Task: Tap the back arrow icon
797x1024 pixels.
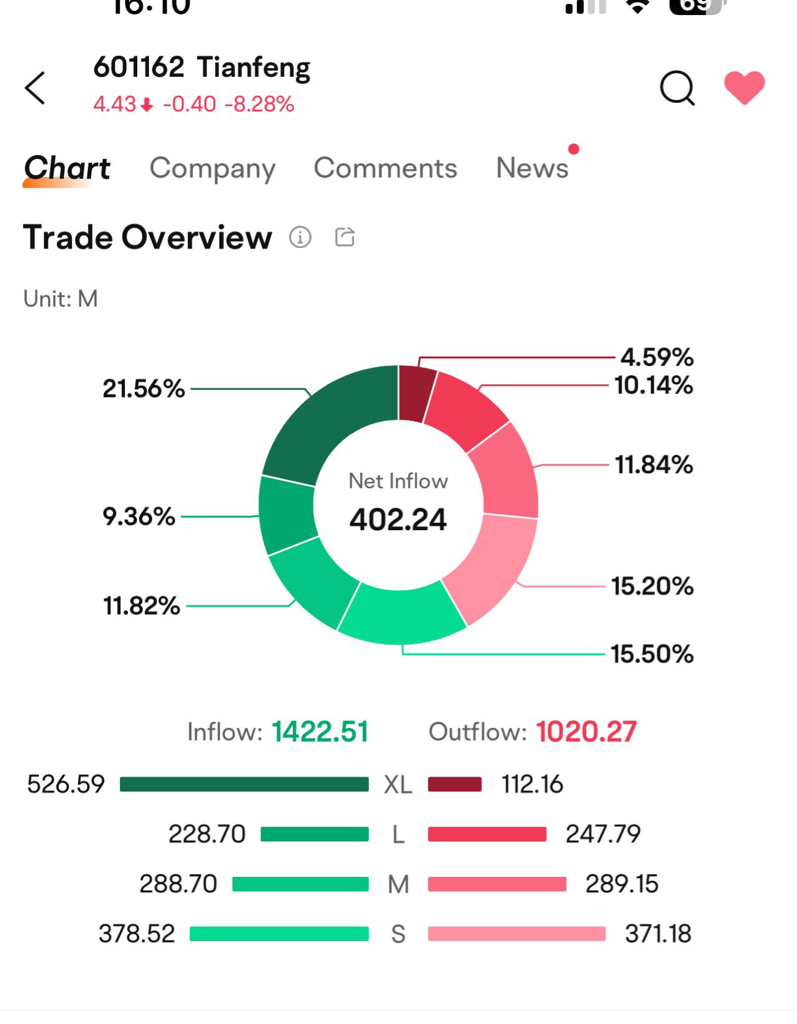Action: 35,88
